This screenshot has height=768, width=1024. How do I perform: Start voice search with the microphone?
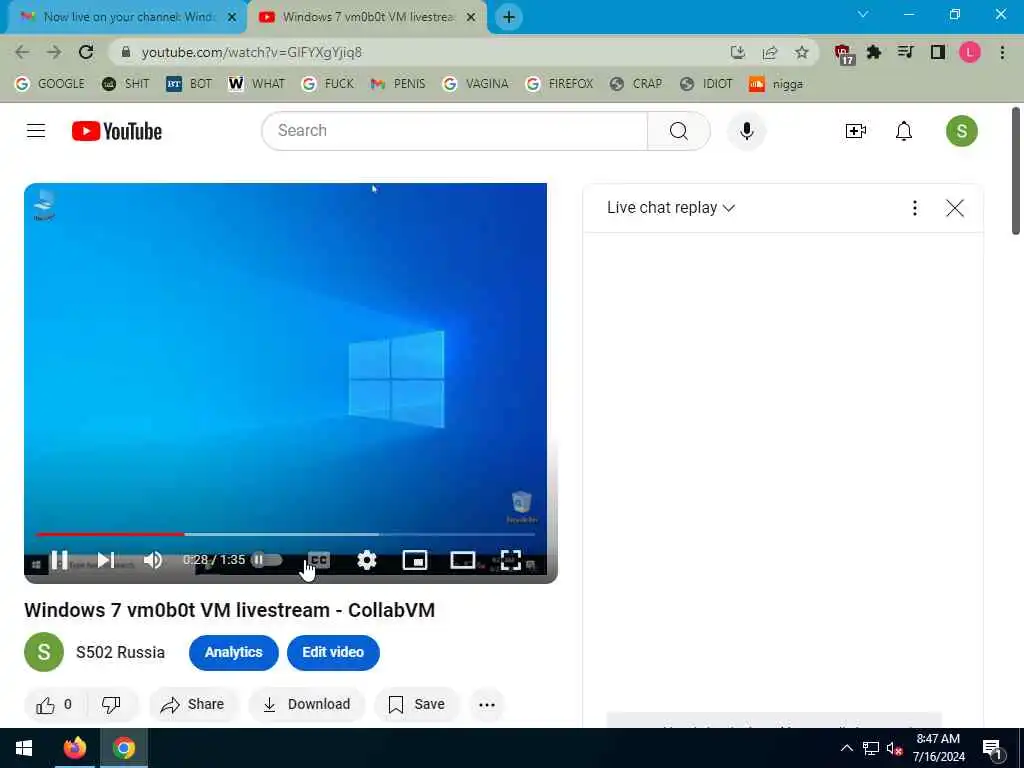coord(746,131)
